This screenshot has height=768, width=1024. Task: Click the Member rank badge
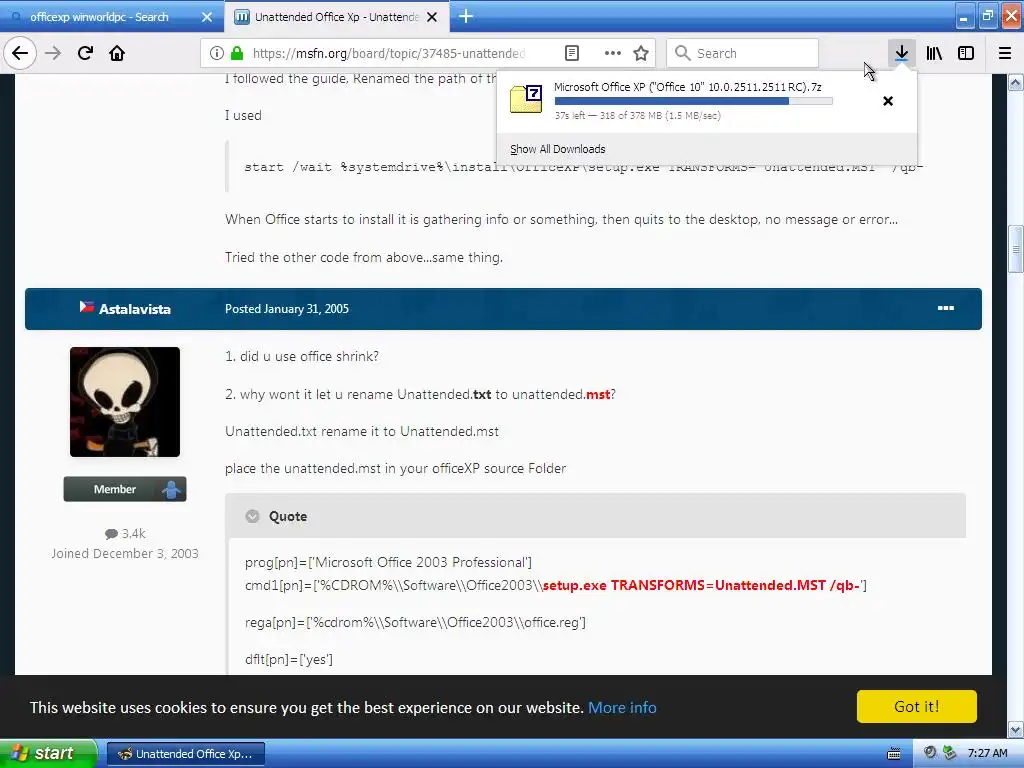[125, 489]
